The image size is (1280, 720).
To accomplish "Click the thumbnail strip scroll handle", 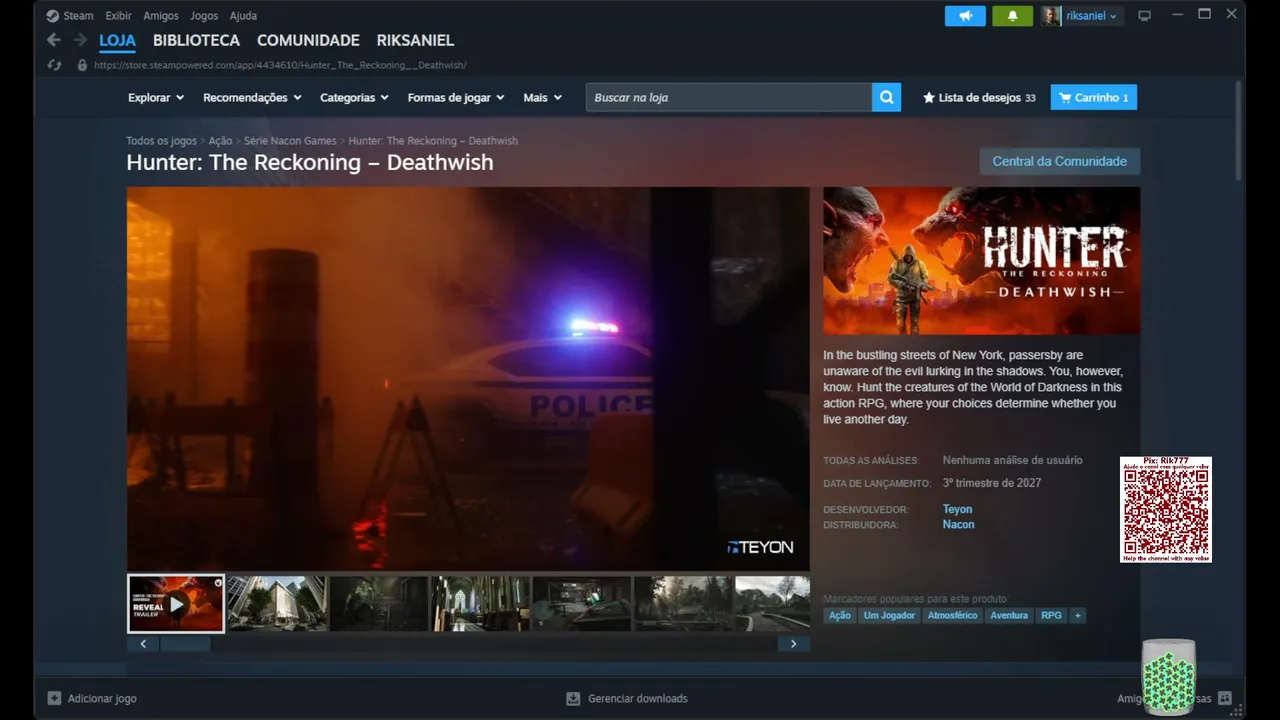I will (x=186, y=644).
